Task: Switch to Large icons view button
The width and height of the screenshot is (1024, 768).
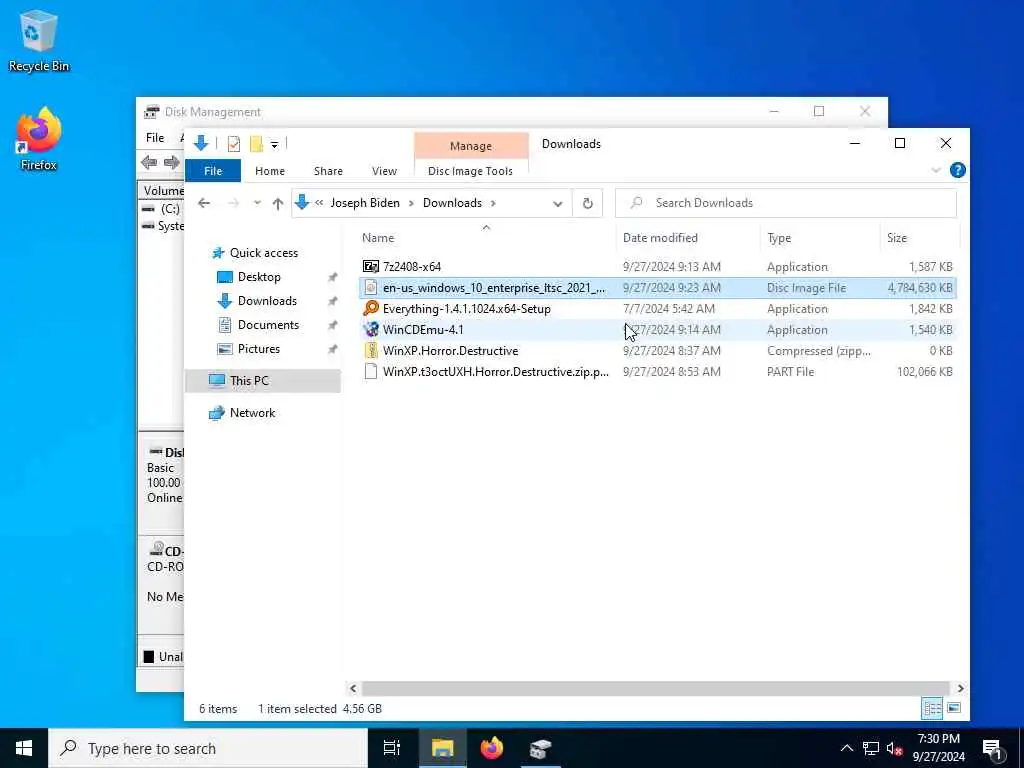Action: click(953, 708)
